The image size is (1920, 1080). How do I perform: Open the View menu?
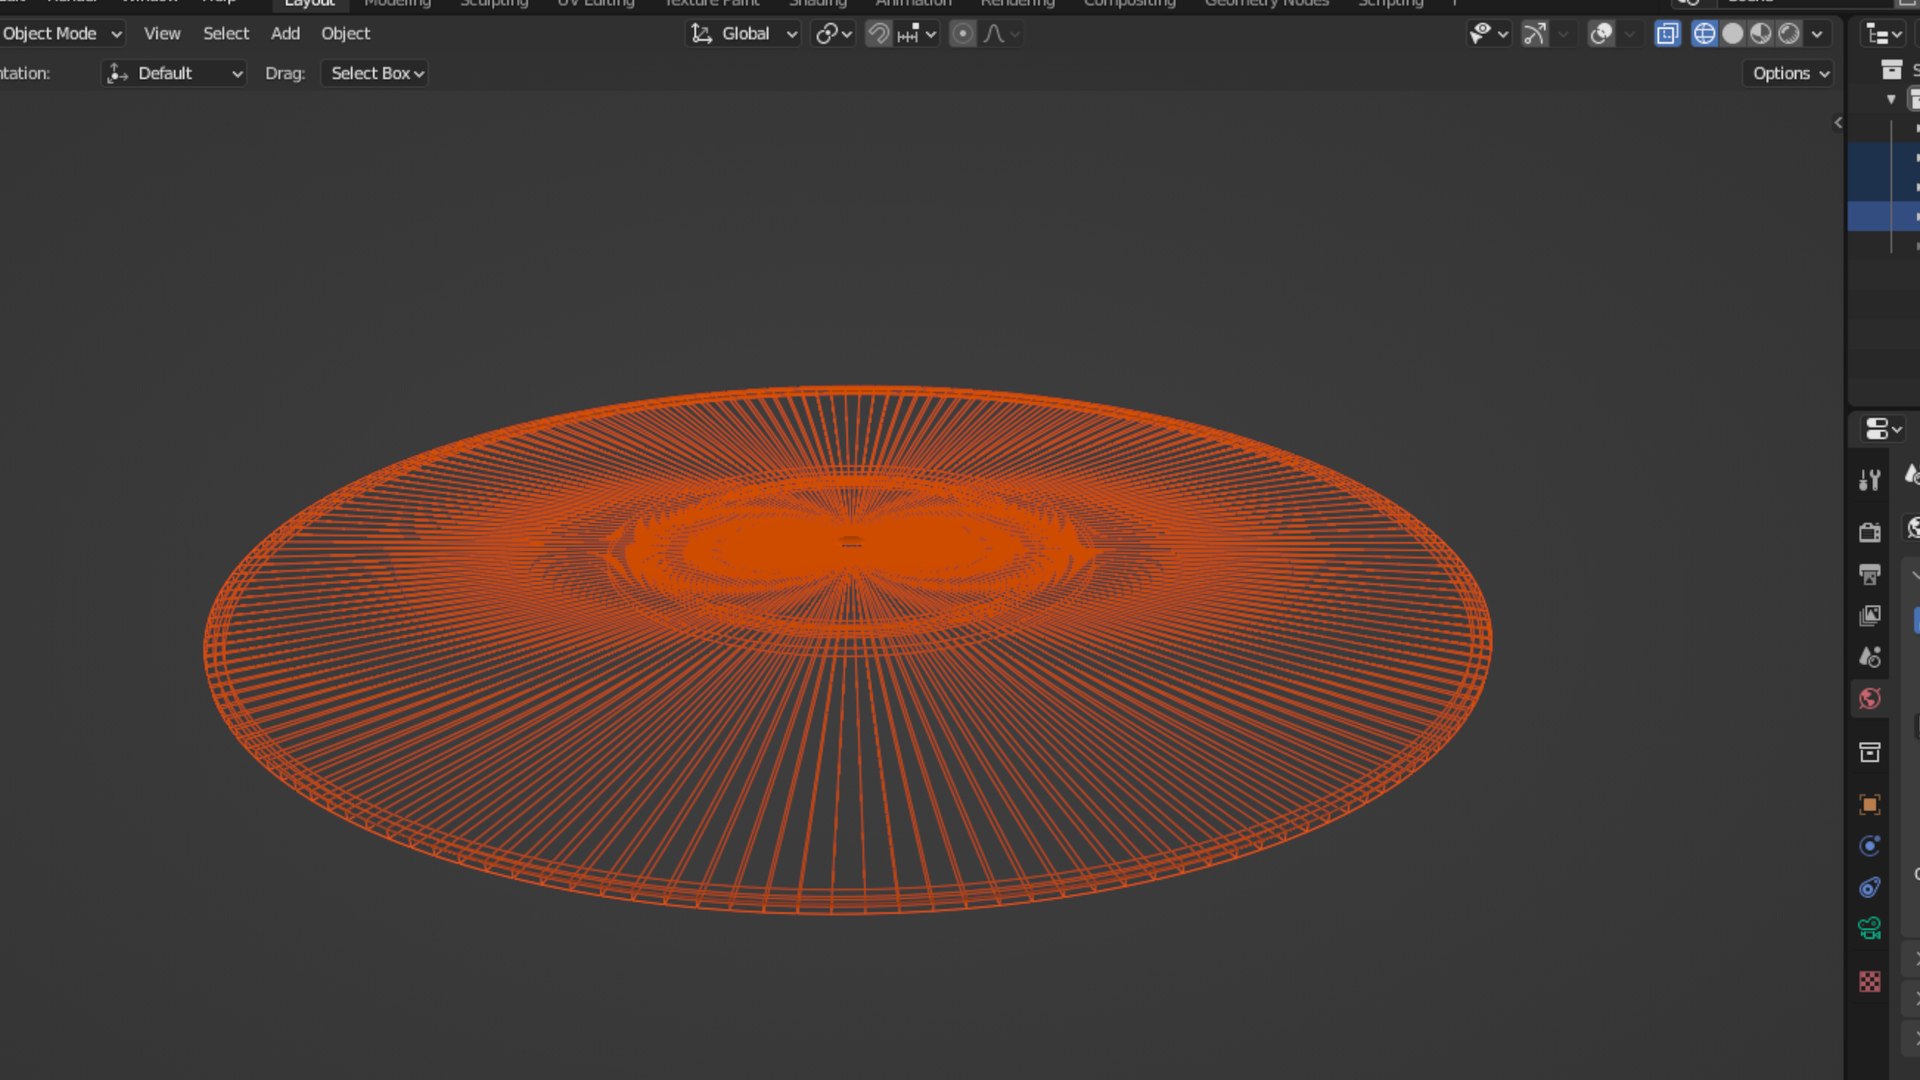pos(162,33)
